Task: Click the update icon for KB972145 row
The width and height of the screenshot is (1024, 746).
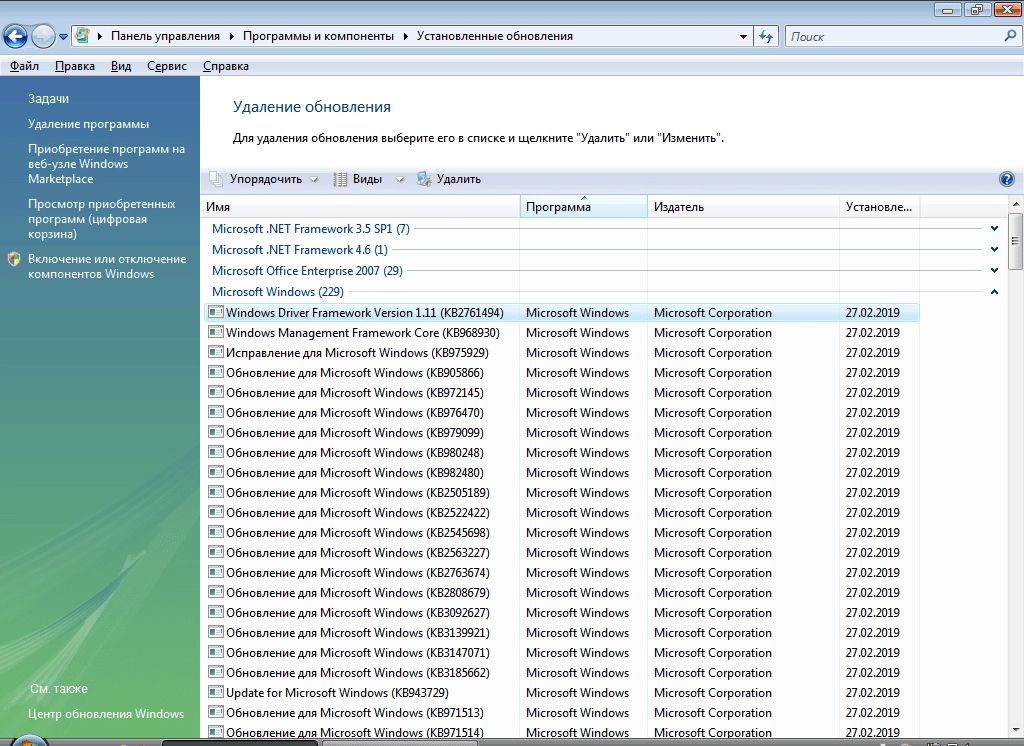Action: click(216, 393)
